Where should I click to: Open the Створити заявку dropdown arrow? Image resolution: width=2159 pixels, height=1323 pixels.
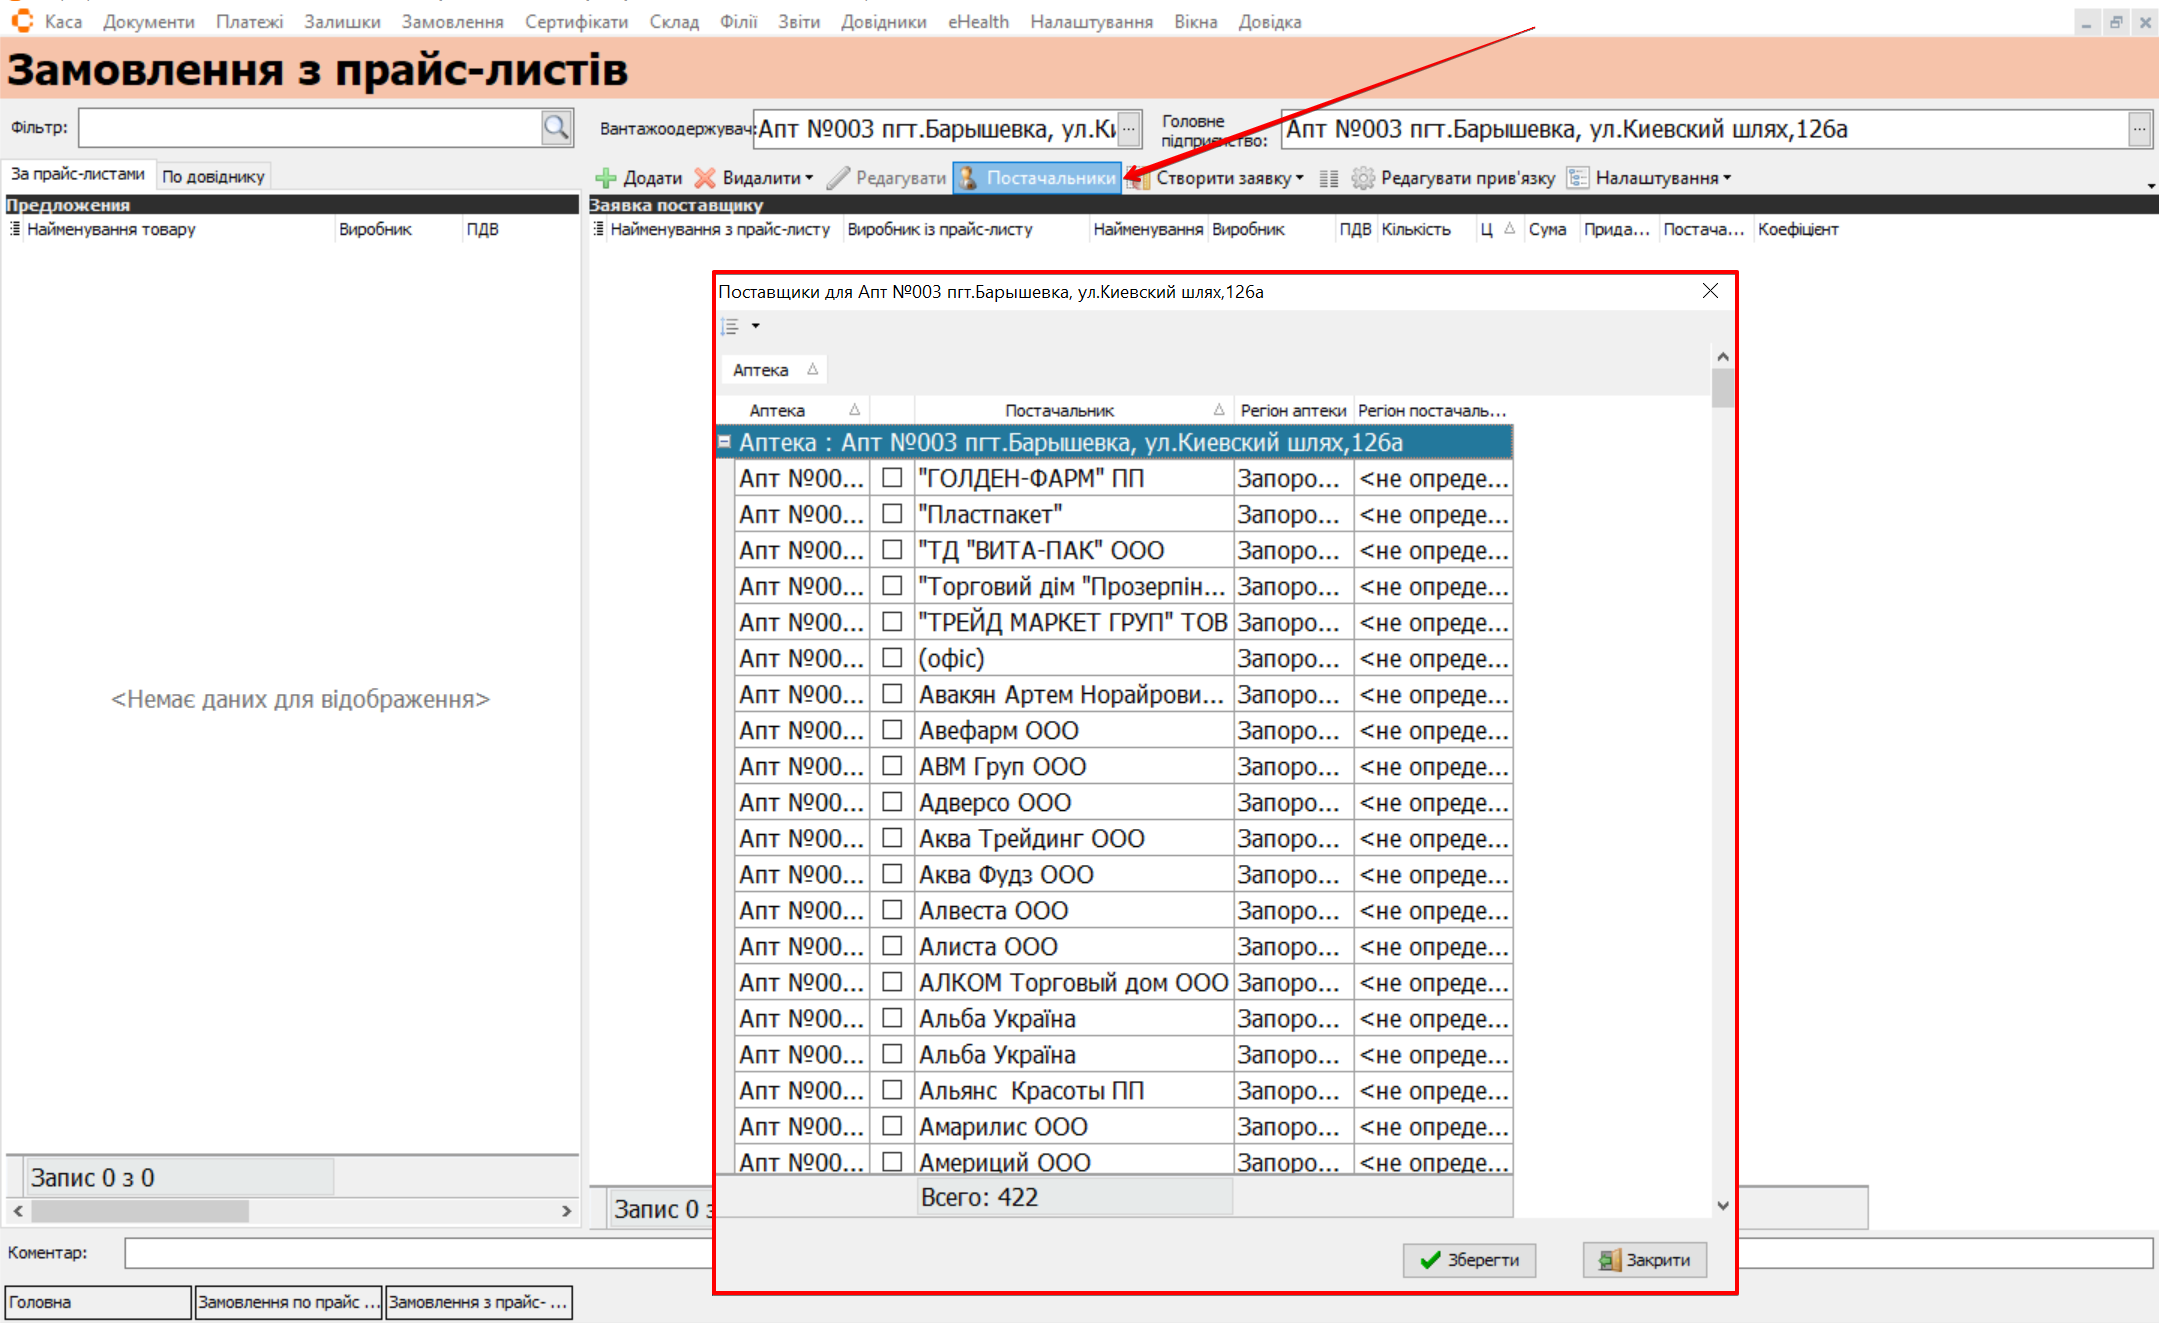pos(1300,178)
